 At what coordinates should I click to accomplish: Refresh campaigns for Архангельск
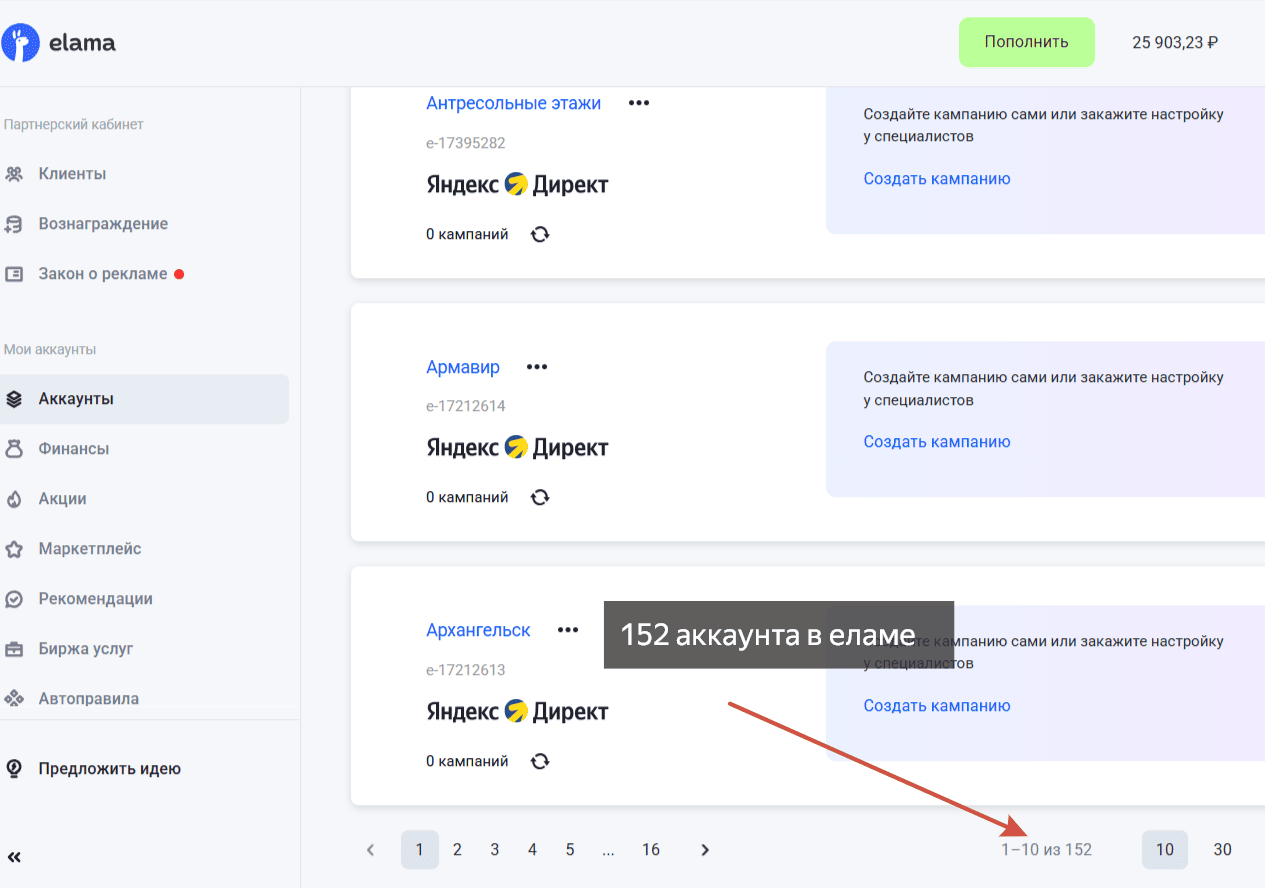coord(540,761)
